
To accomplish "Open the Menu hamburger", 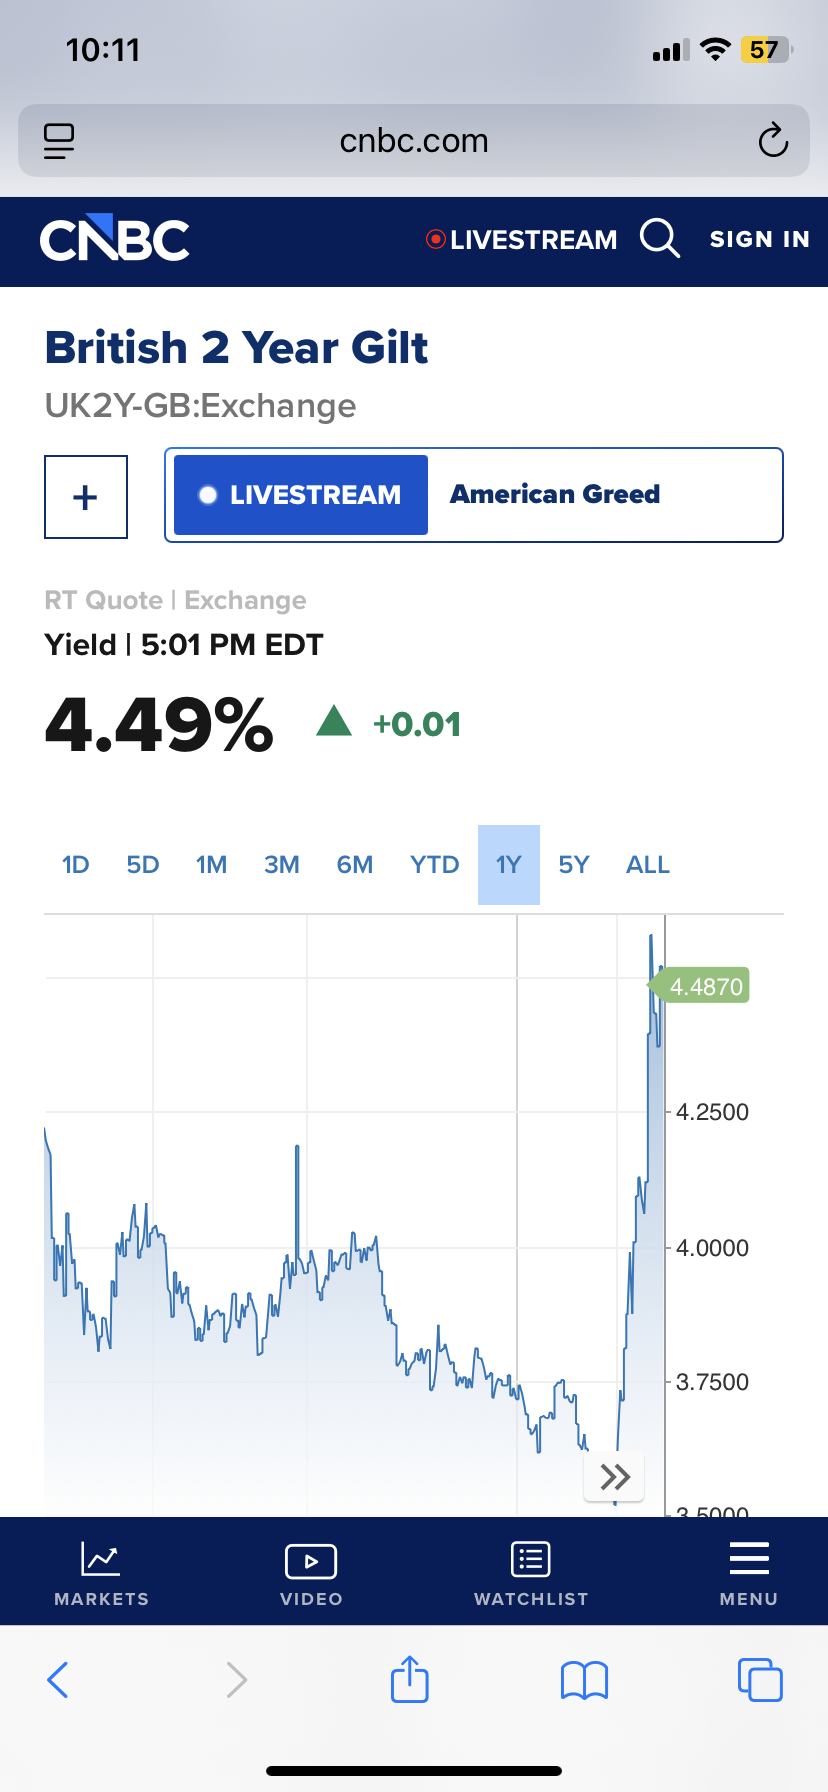I will click(x=748, y=1572).
